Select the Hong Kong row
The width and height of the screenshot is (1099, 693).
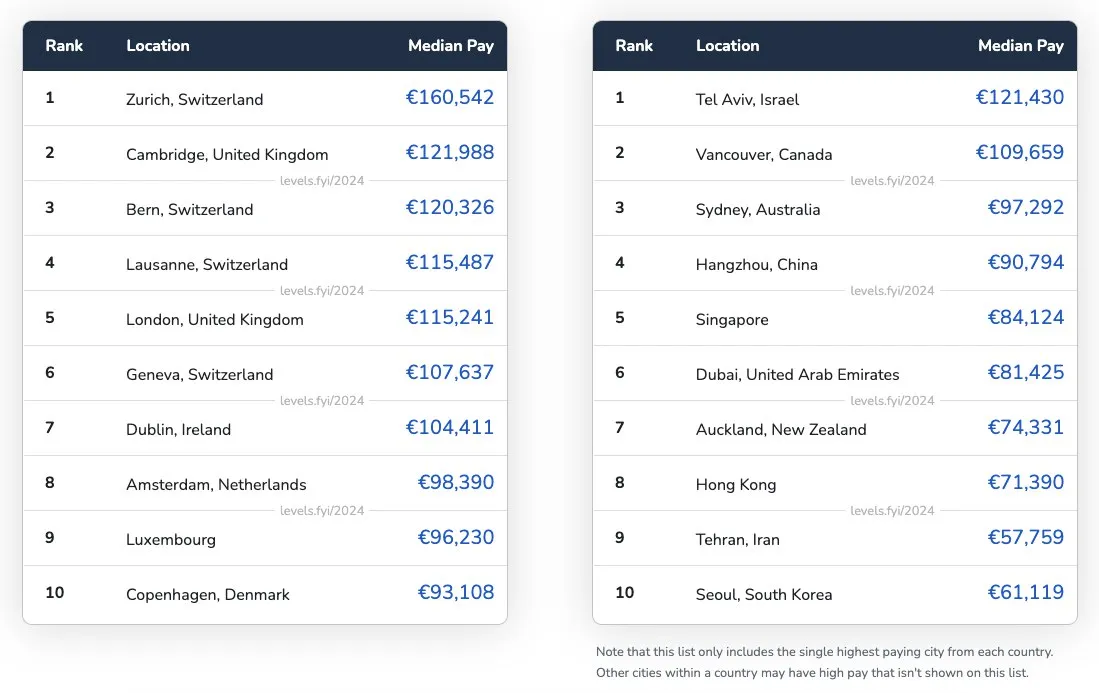point(835,483)
